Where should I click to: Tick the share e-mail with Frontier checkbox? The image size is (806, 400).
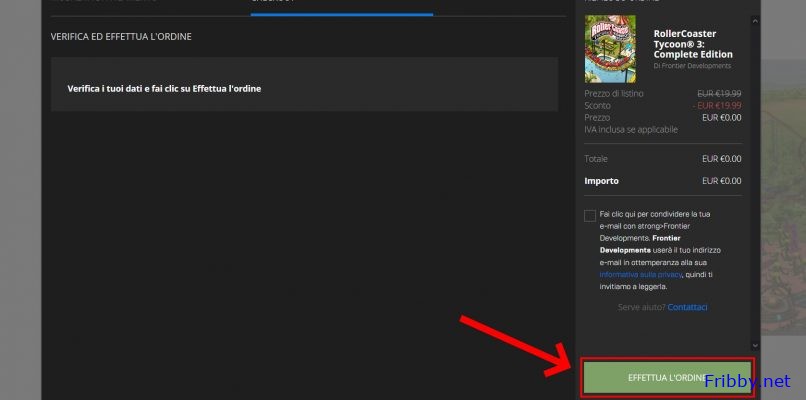[590, 215]
